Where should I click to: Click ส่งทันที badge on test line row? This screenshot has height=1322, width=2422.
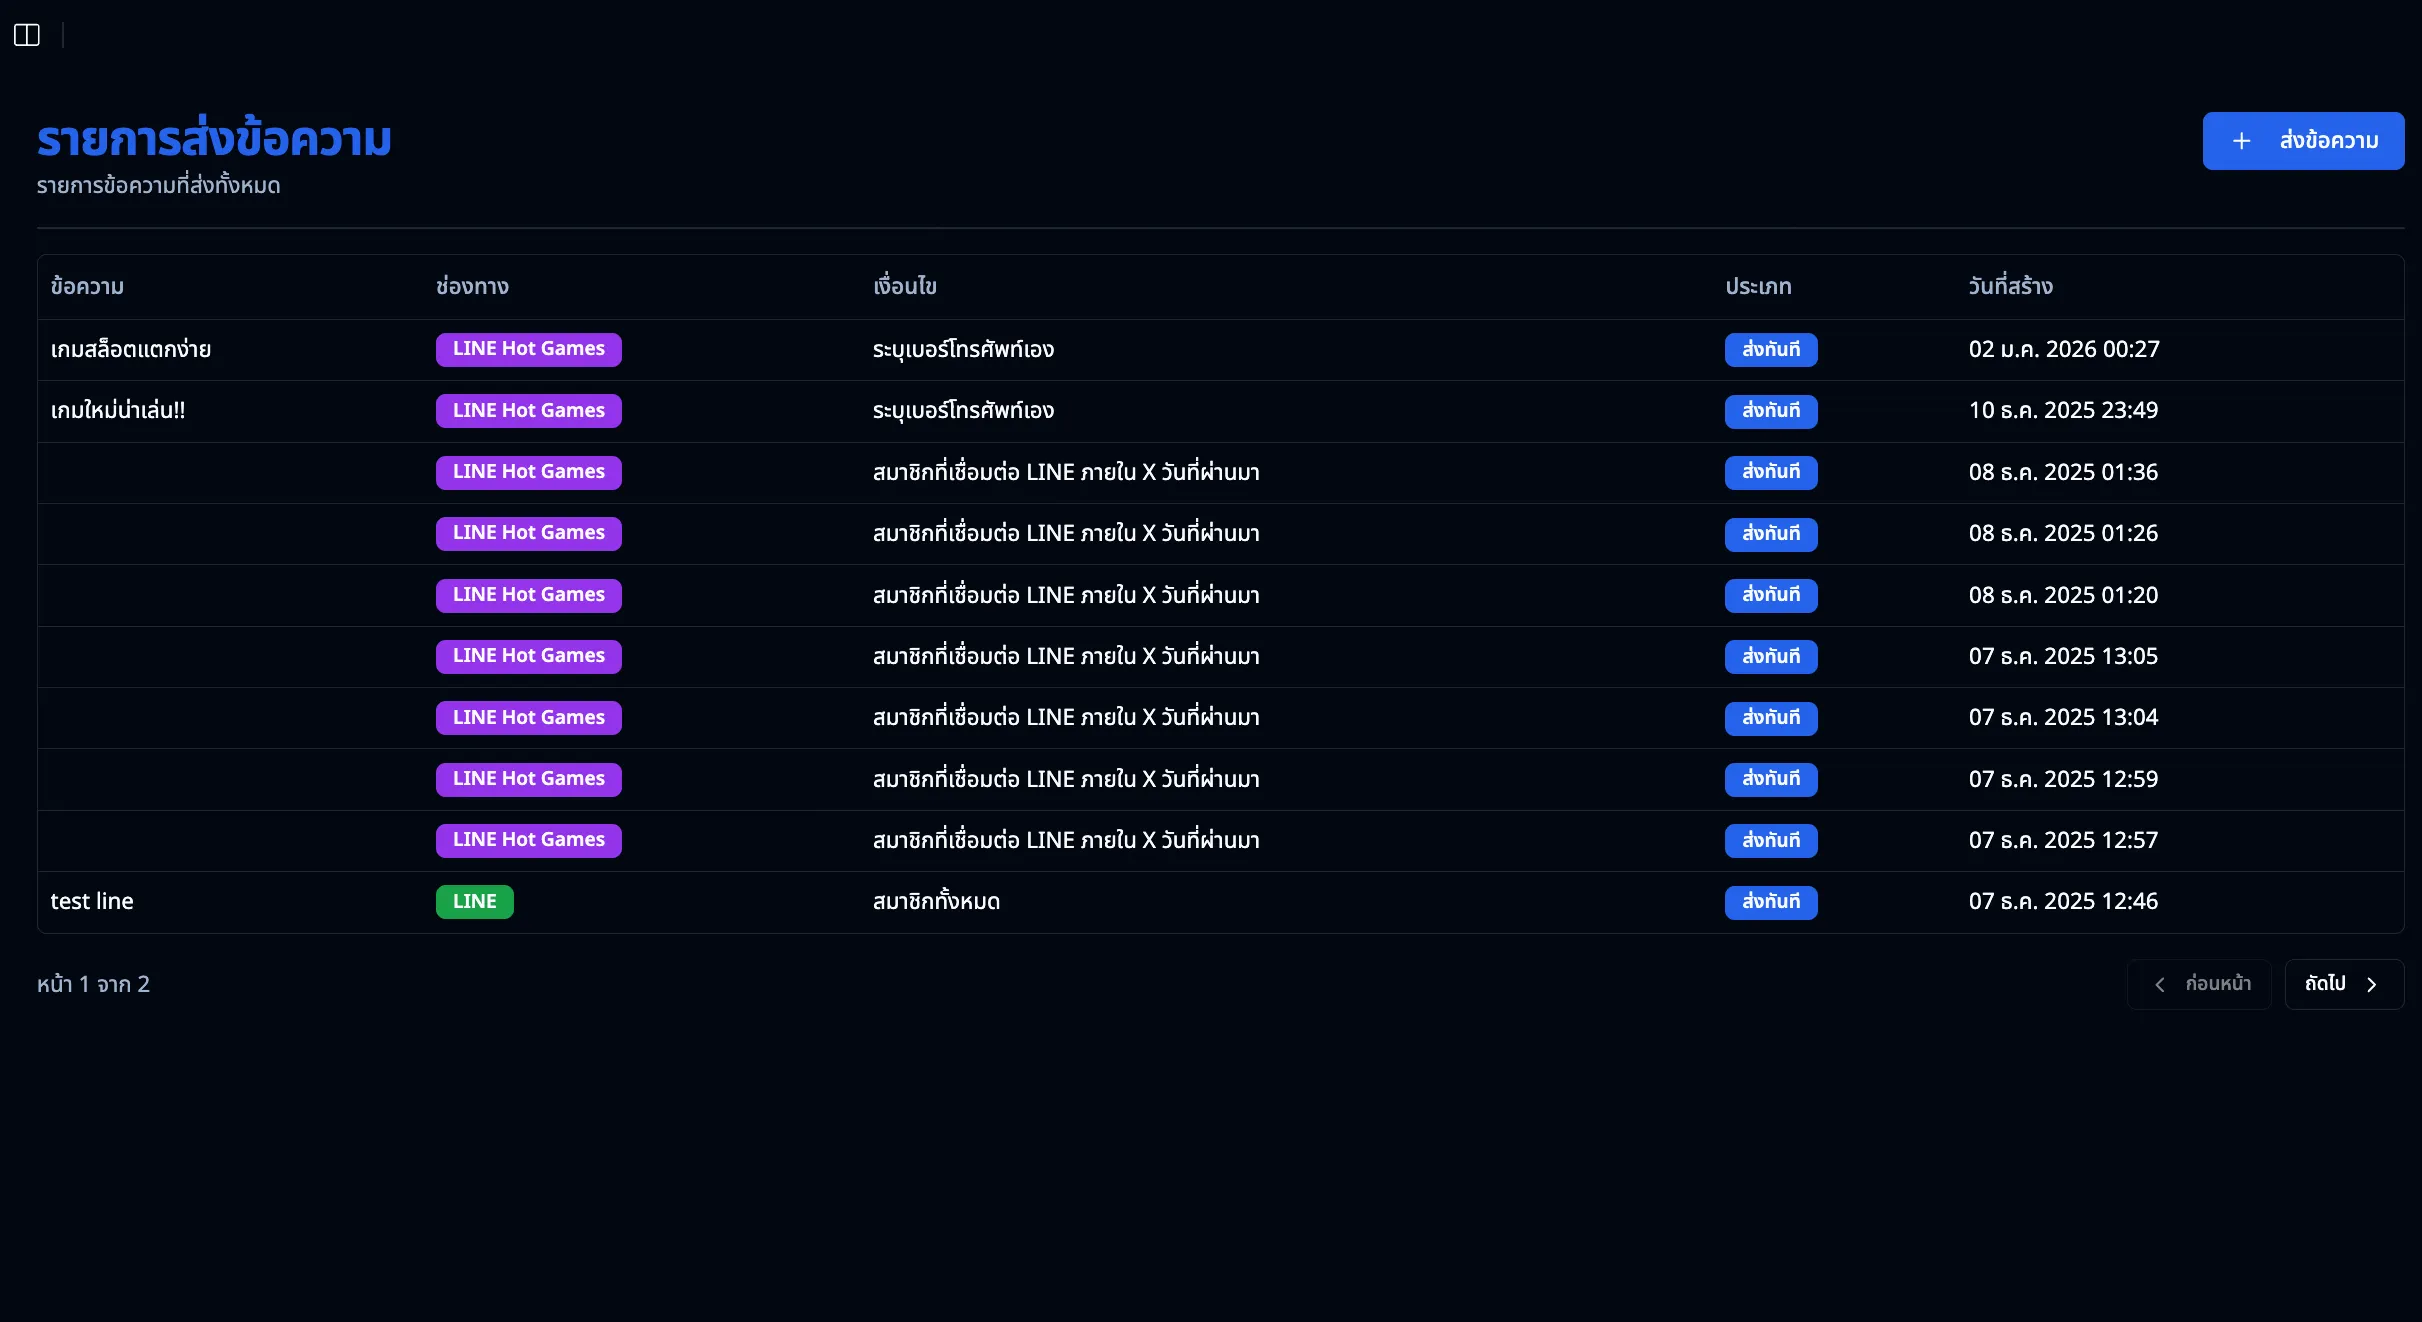coord(1770,901)
